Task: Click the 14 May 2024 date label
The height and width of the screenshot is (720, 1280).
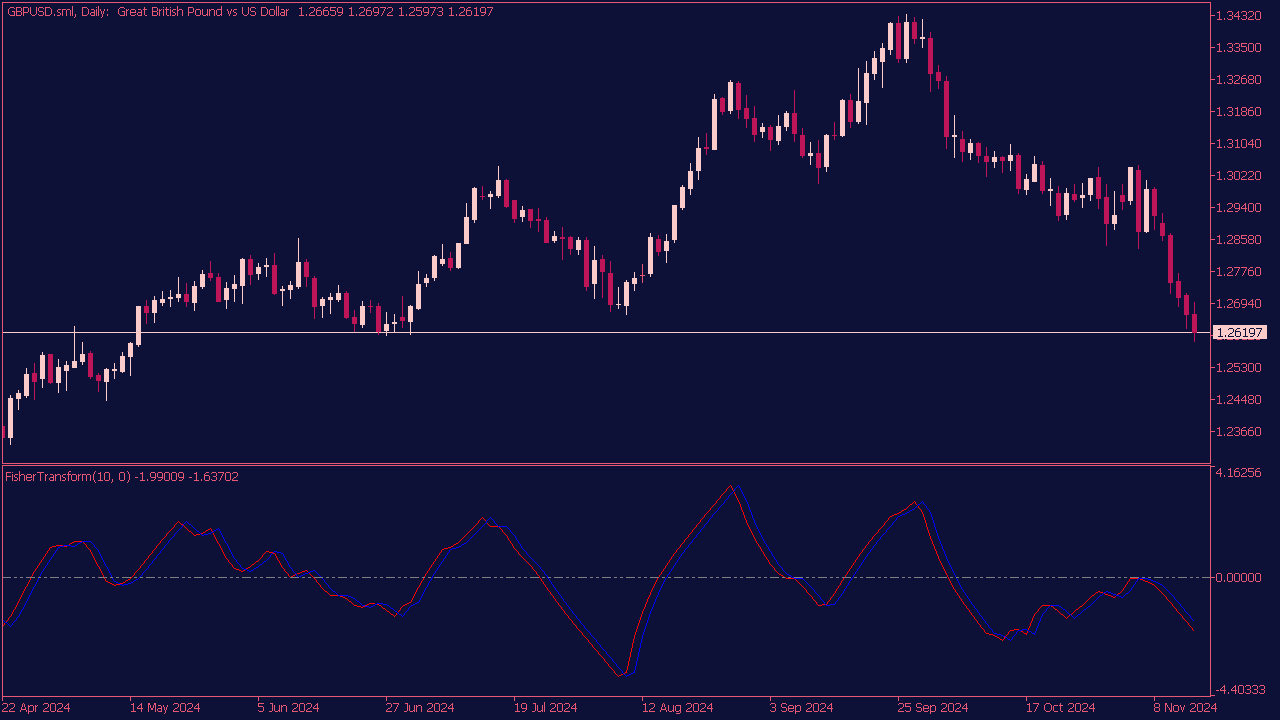Action: point(165,708)
